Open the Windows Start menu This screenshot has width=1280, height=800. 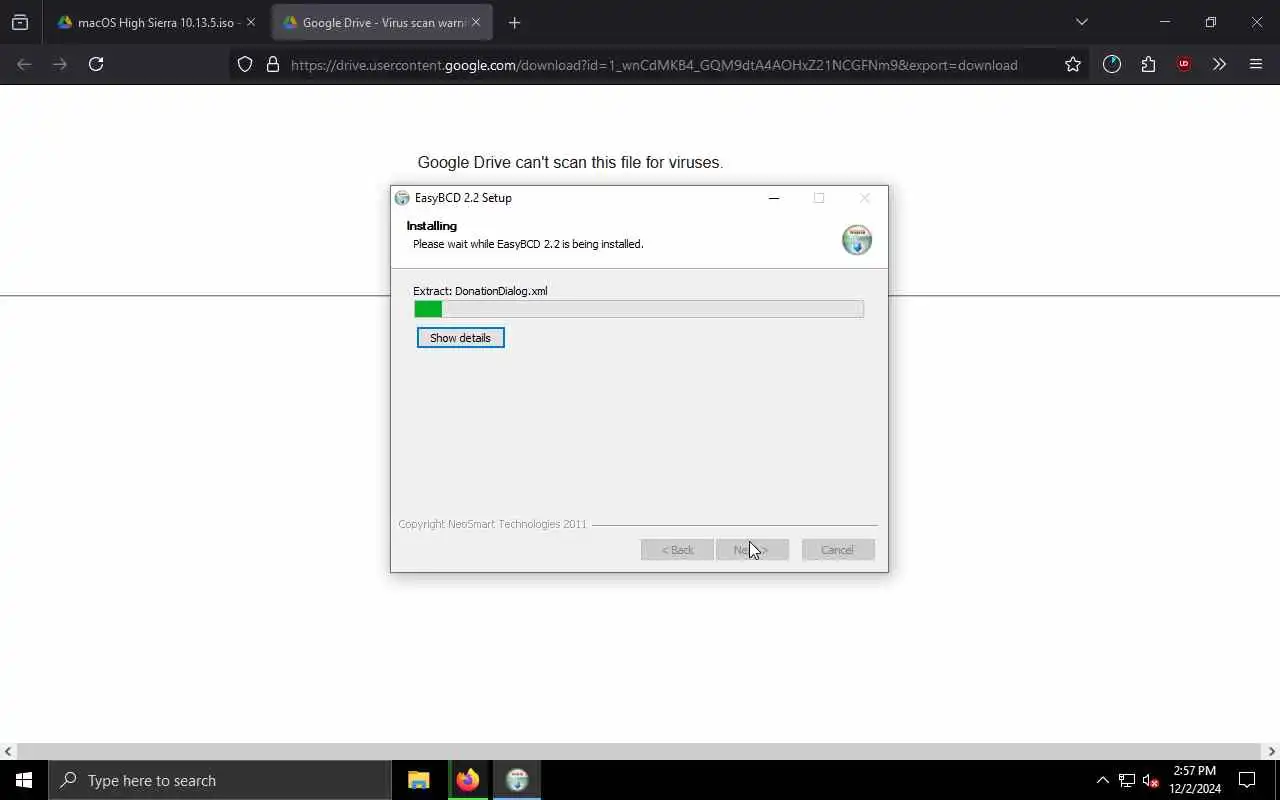pos(24,780)
